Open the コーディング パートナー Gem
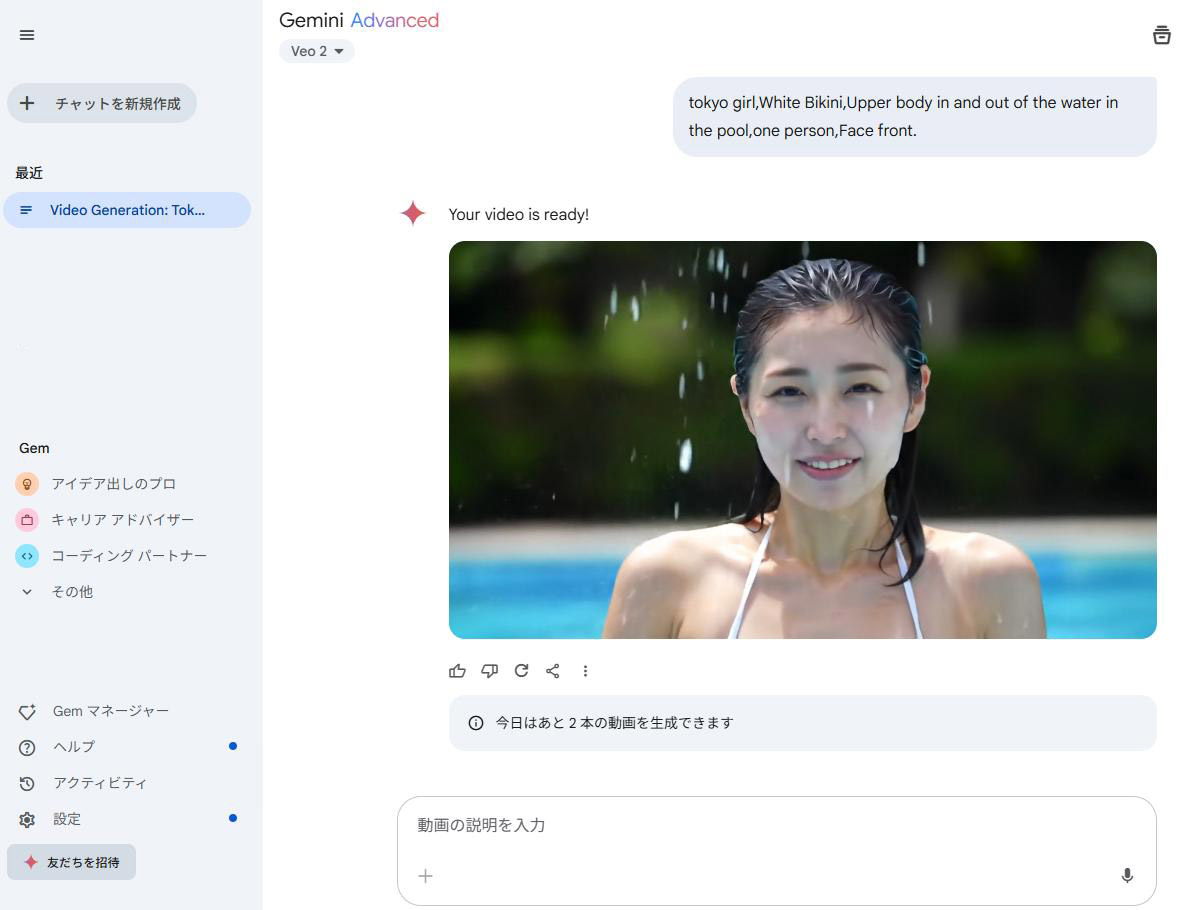 pyautogui.click(x=129, y=556)
